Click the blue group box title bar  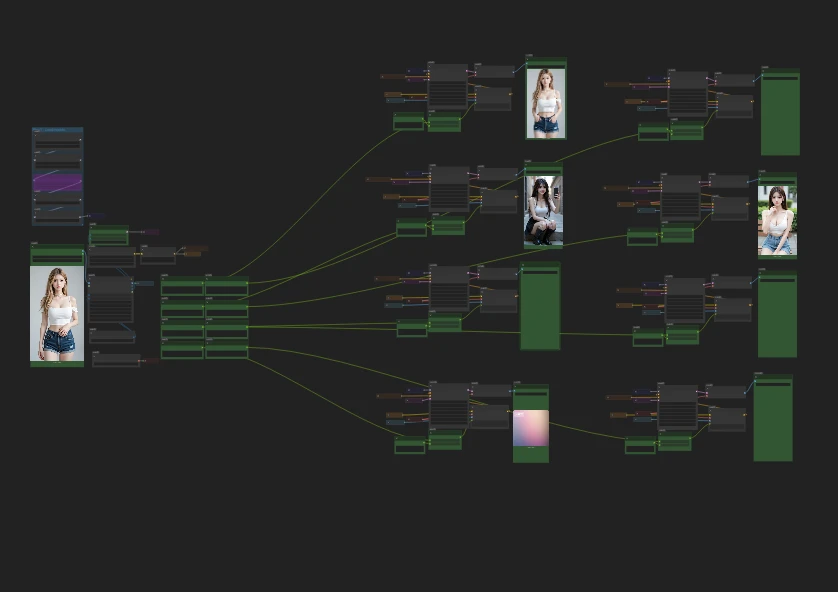click(x=57, y=129)
